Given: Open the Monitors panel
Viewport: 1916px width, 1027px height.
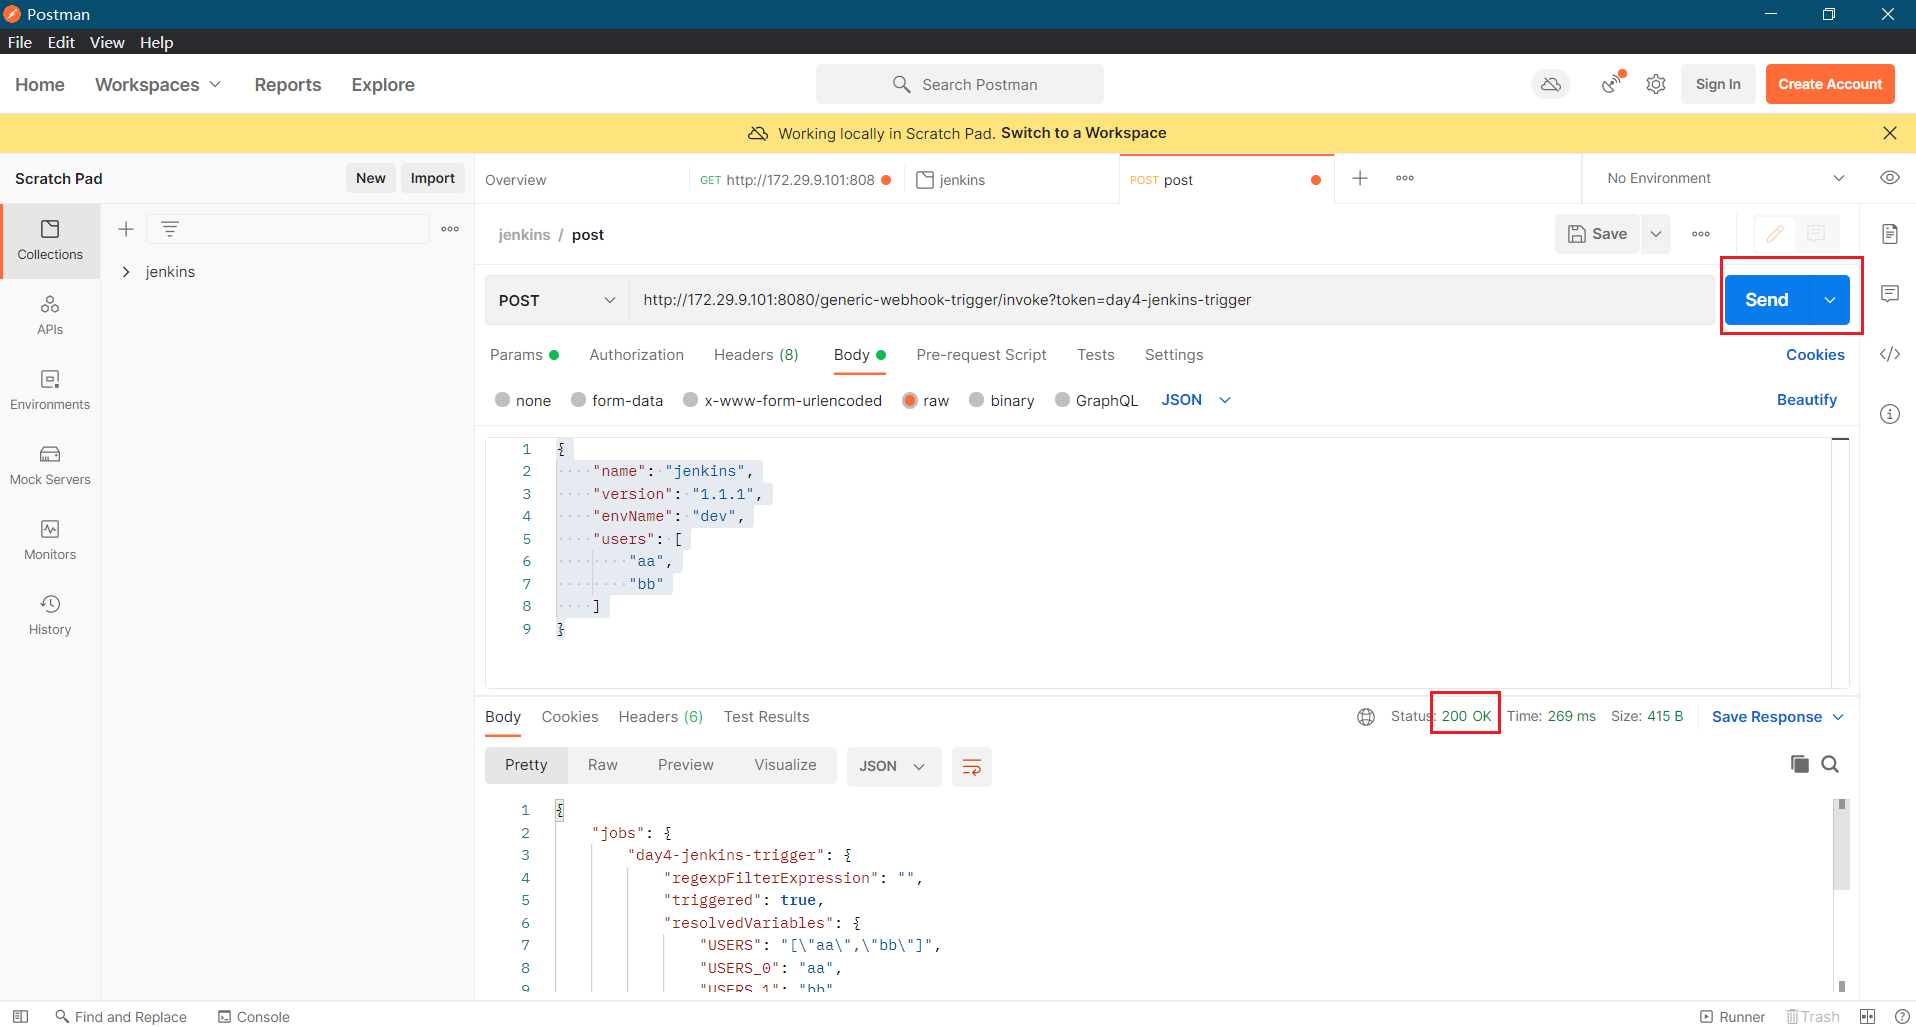Looking at the screenshot, I should point(50,540).
